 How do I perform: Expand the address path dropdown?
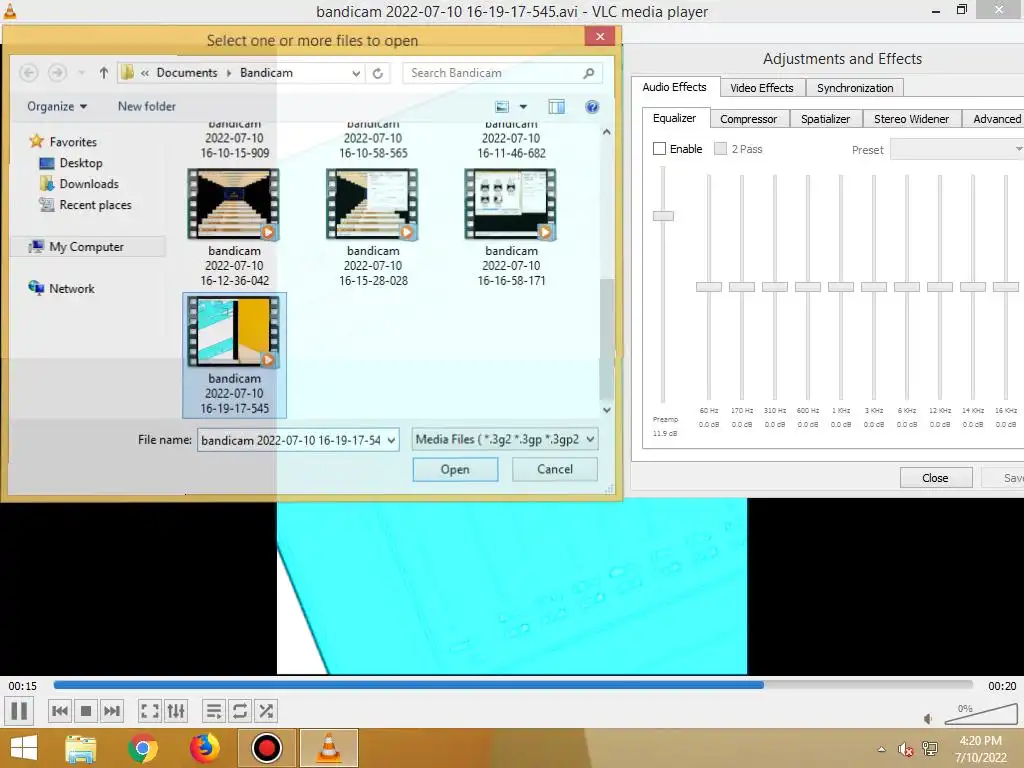[x=356, y=73]
